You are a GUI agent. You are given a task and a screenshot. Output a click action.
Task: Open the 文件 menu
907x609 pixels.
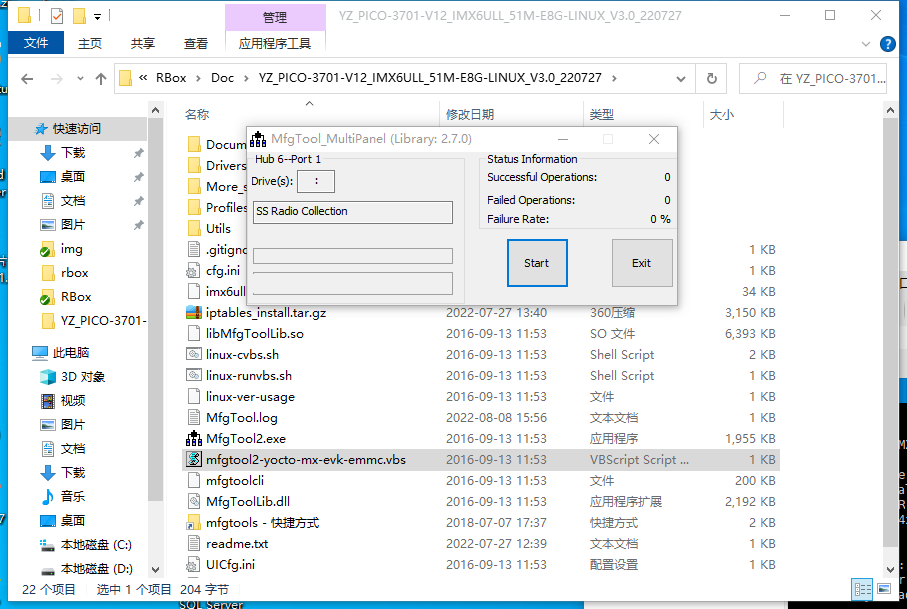[x=36, y=43]
